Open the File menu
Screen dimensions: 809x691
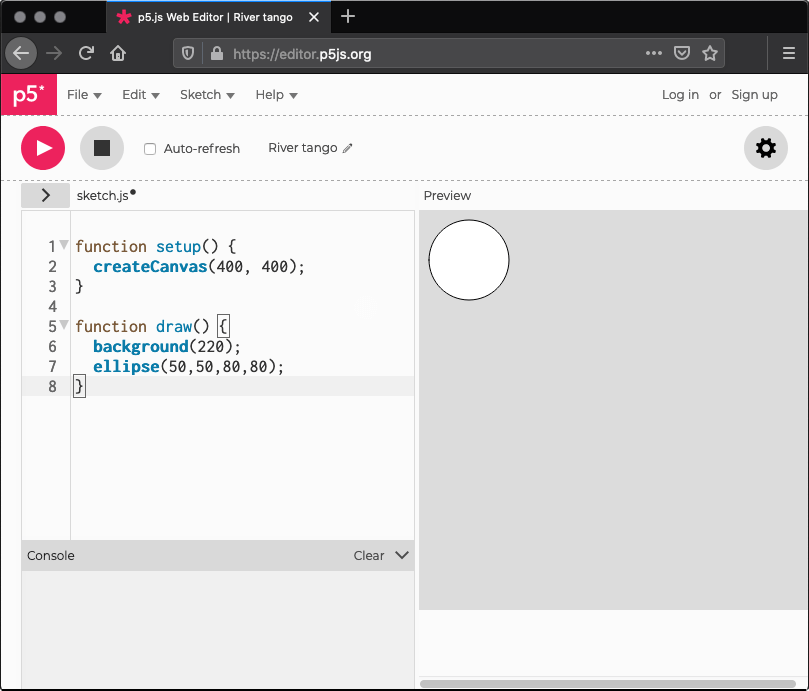pos(84,95)
